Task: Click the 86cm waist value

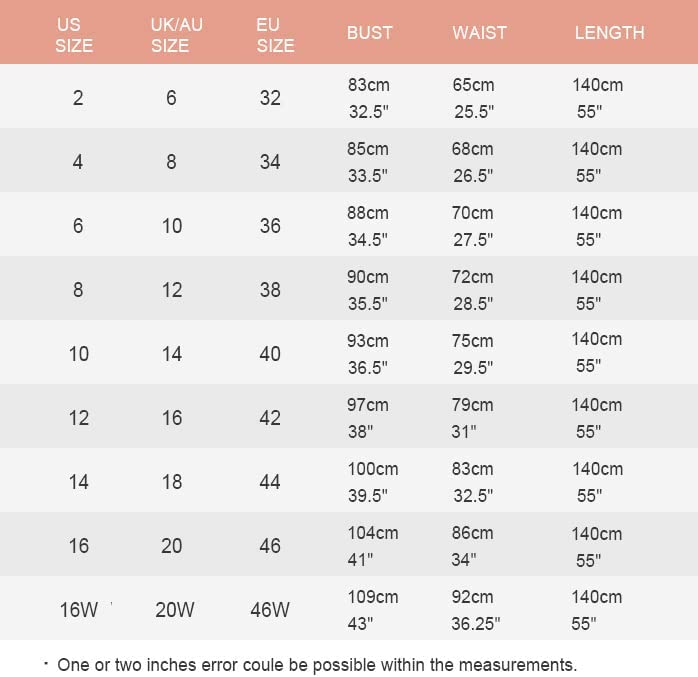Action: (472, 533)
